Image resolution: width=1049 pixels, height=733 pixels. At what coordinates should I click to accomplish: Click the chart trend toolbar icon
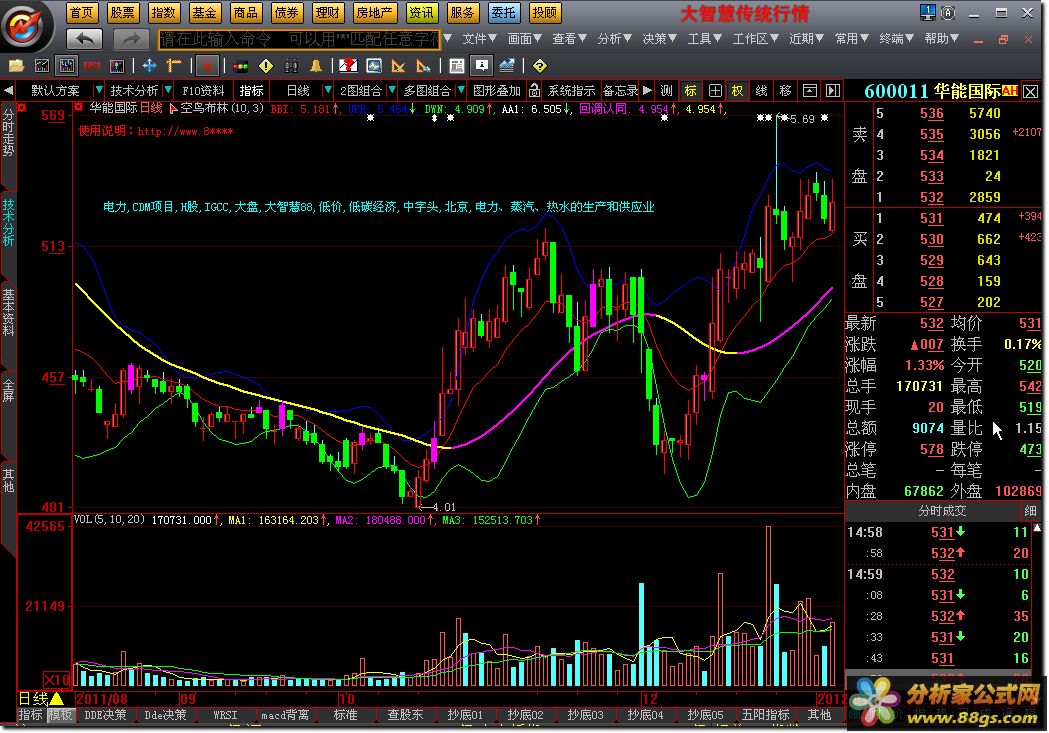tap(41, 66)
